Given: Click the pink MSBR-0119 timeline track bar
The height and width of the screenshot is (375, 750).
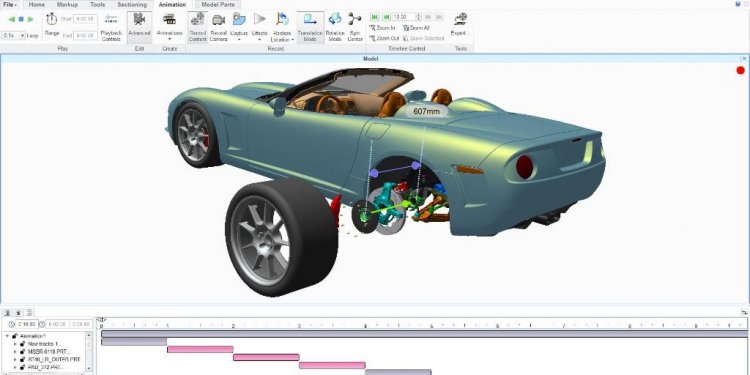Looking at the screenshot, I should (200, 349).
